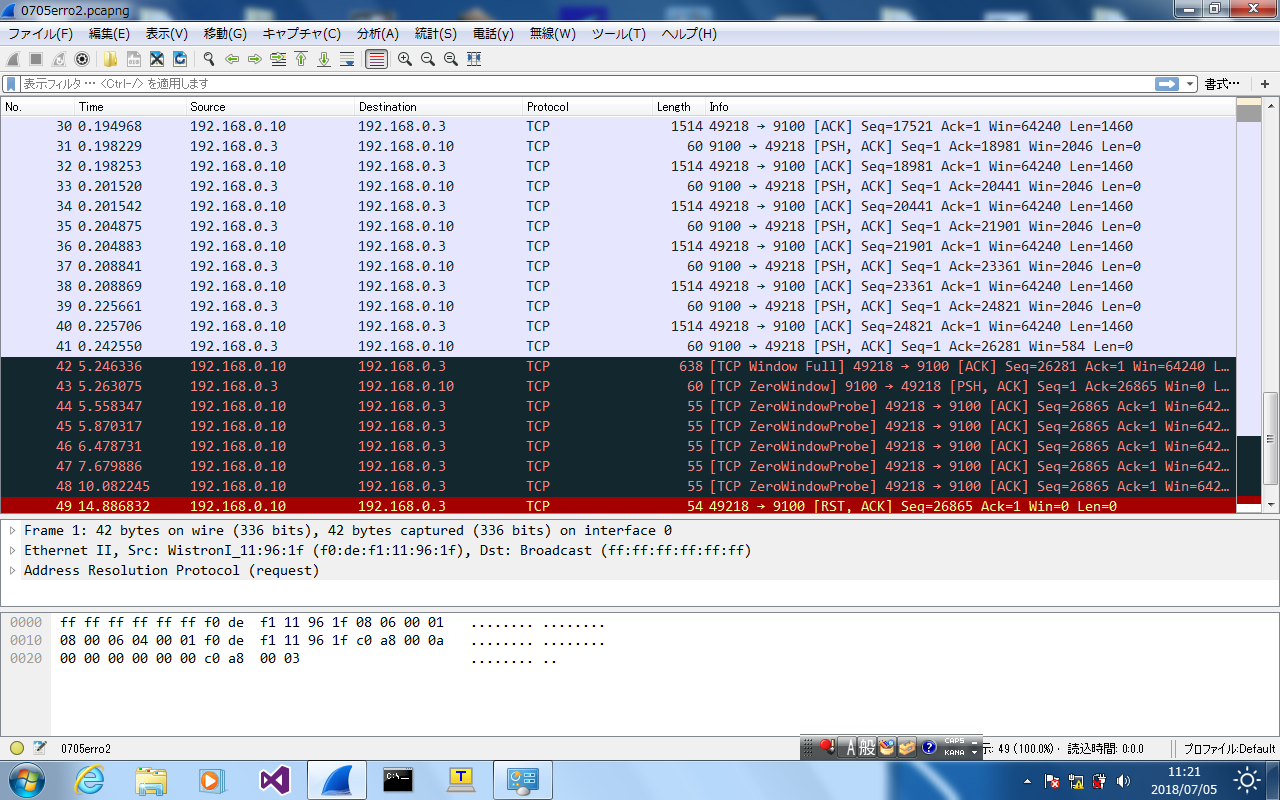Open Visual Studio from the taskbar
1280x800 pixels.
tap(274, 780)
